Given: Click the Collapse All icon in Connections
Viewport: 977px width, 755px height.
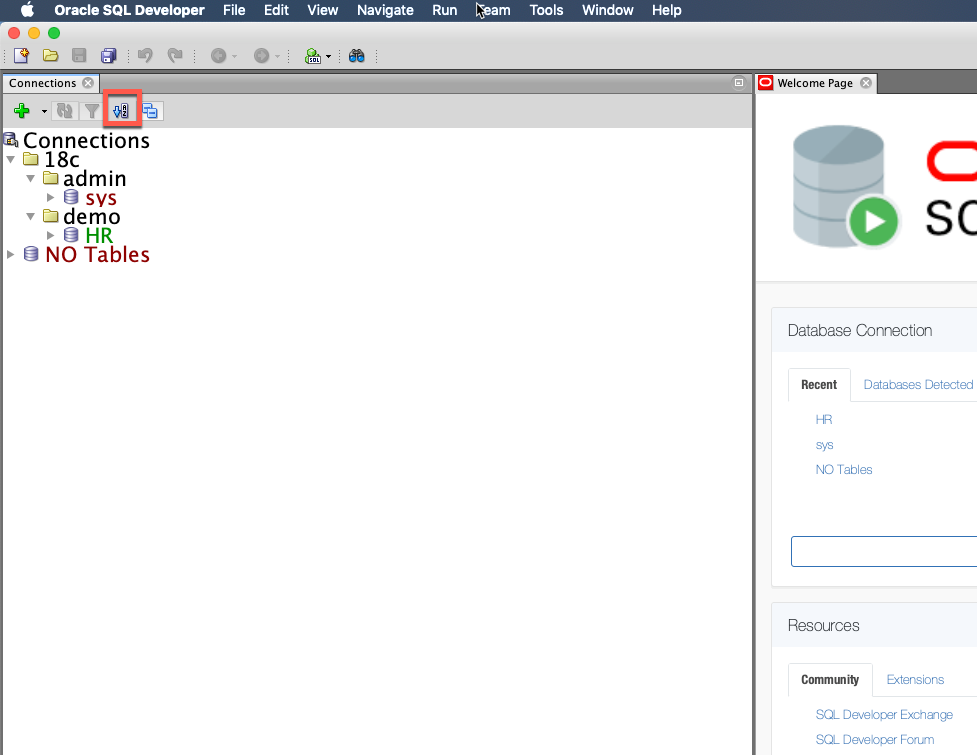Looking at the screenshot, I should pos(150,111).
